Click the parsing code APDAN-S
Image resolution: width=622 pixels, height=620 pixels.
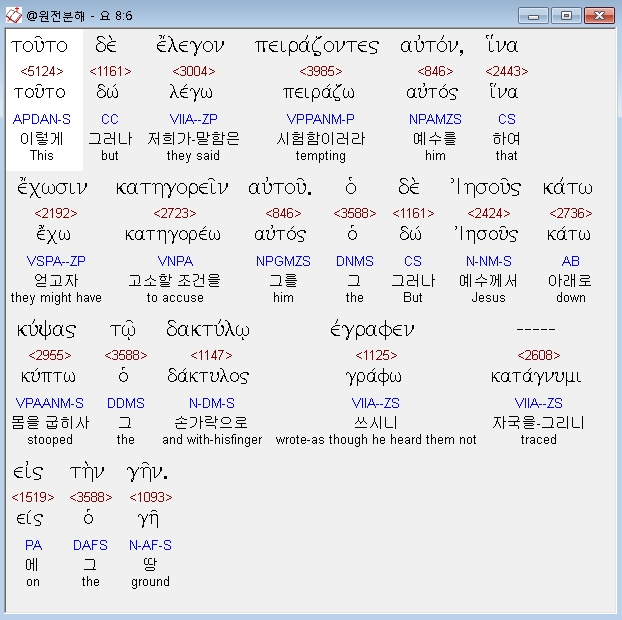[42, 119]
